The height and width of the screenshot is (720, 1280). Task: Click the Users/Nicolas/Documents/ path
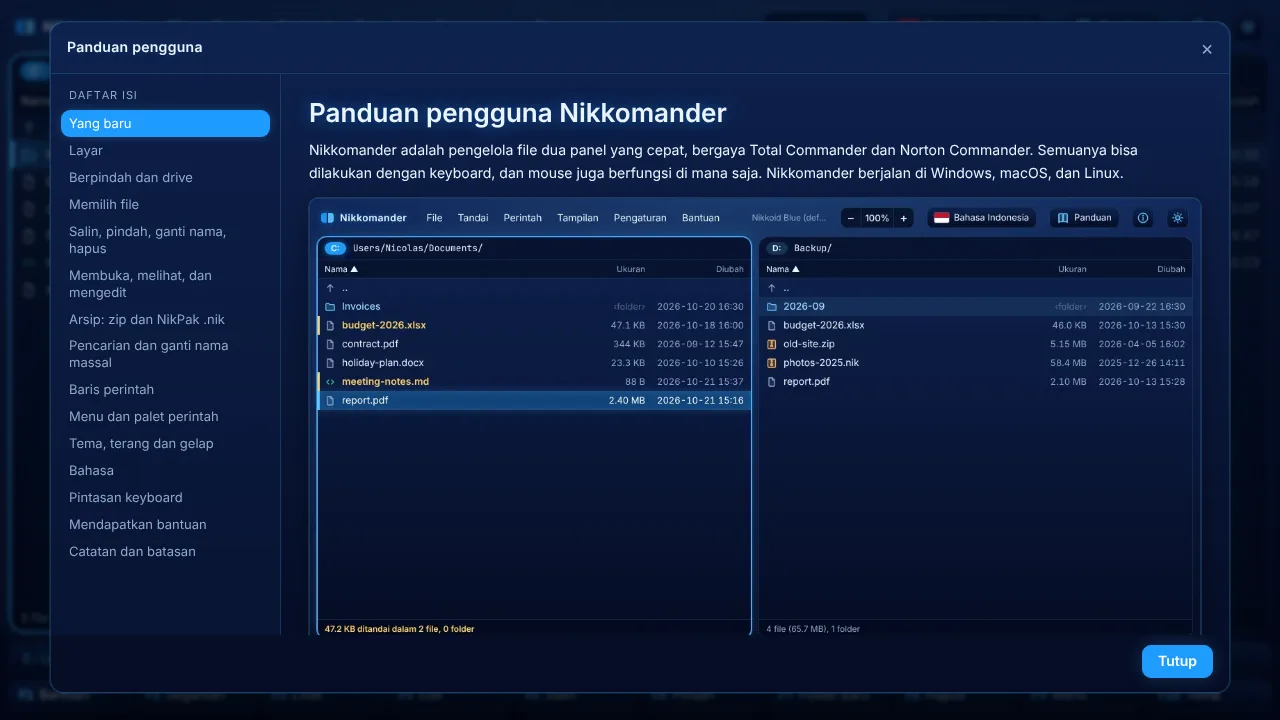[418, 248]
